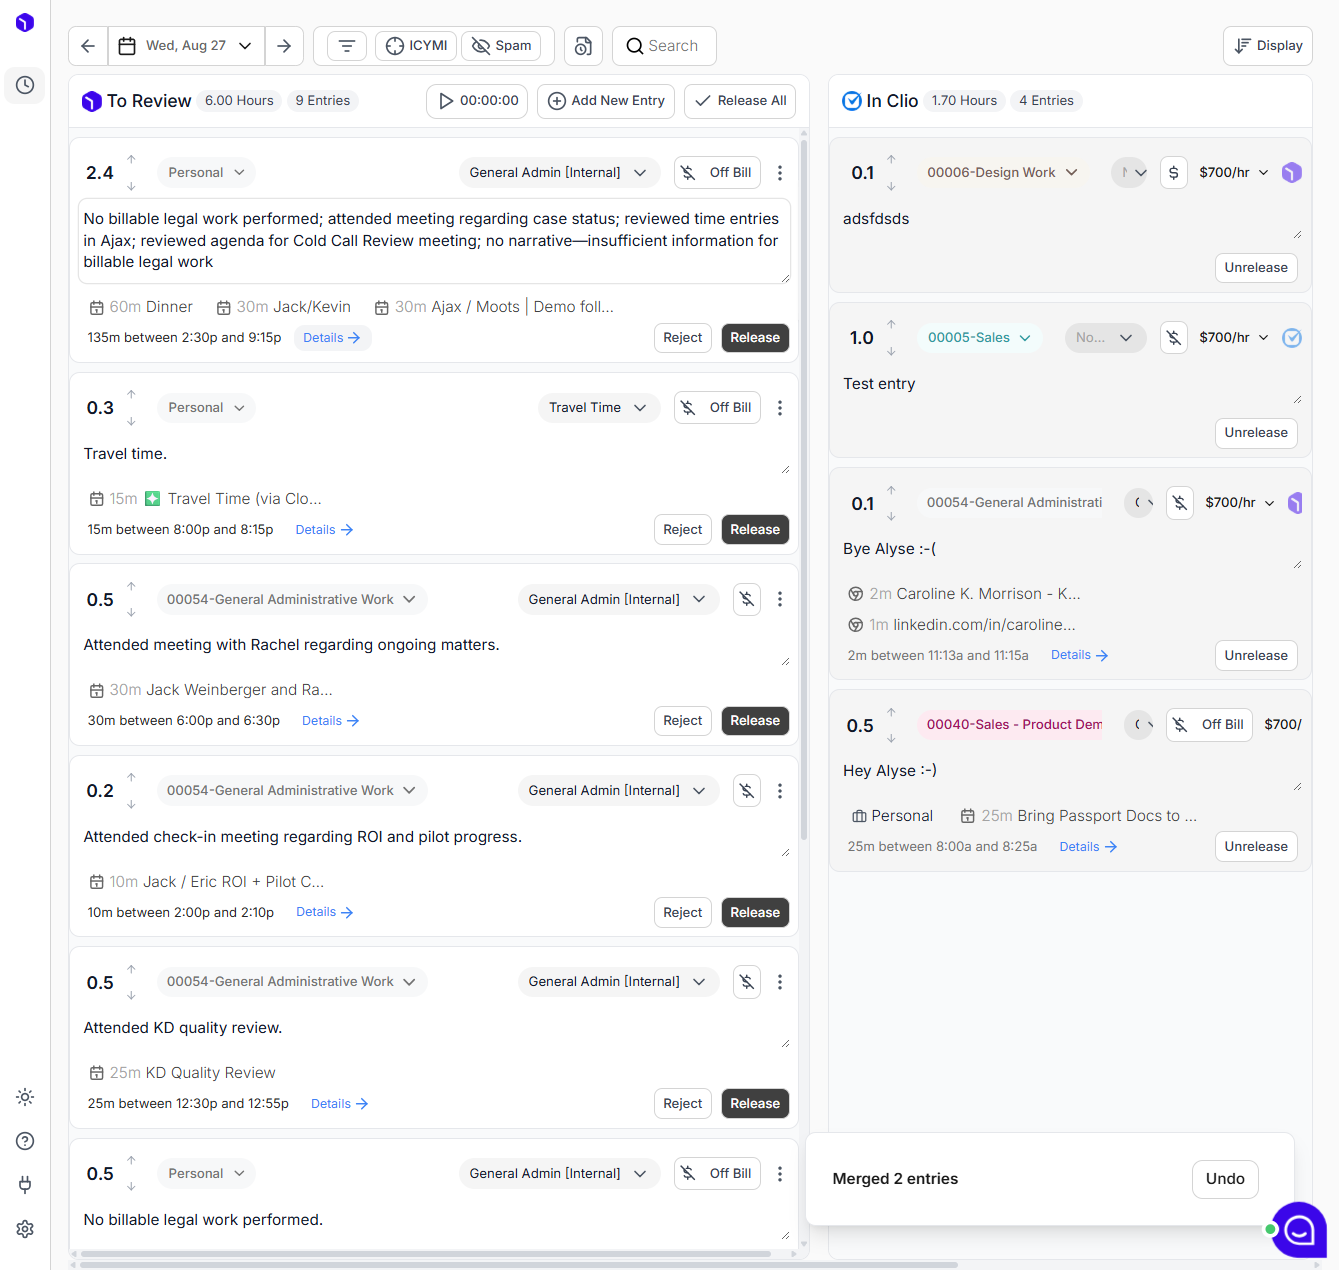Open integrations plug icon in sidebar
The image size is (1339, 1270).
[25, 1185]
